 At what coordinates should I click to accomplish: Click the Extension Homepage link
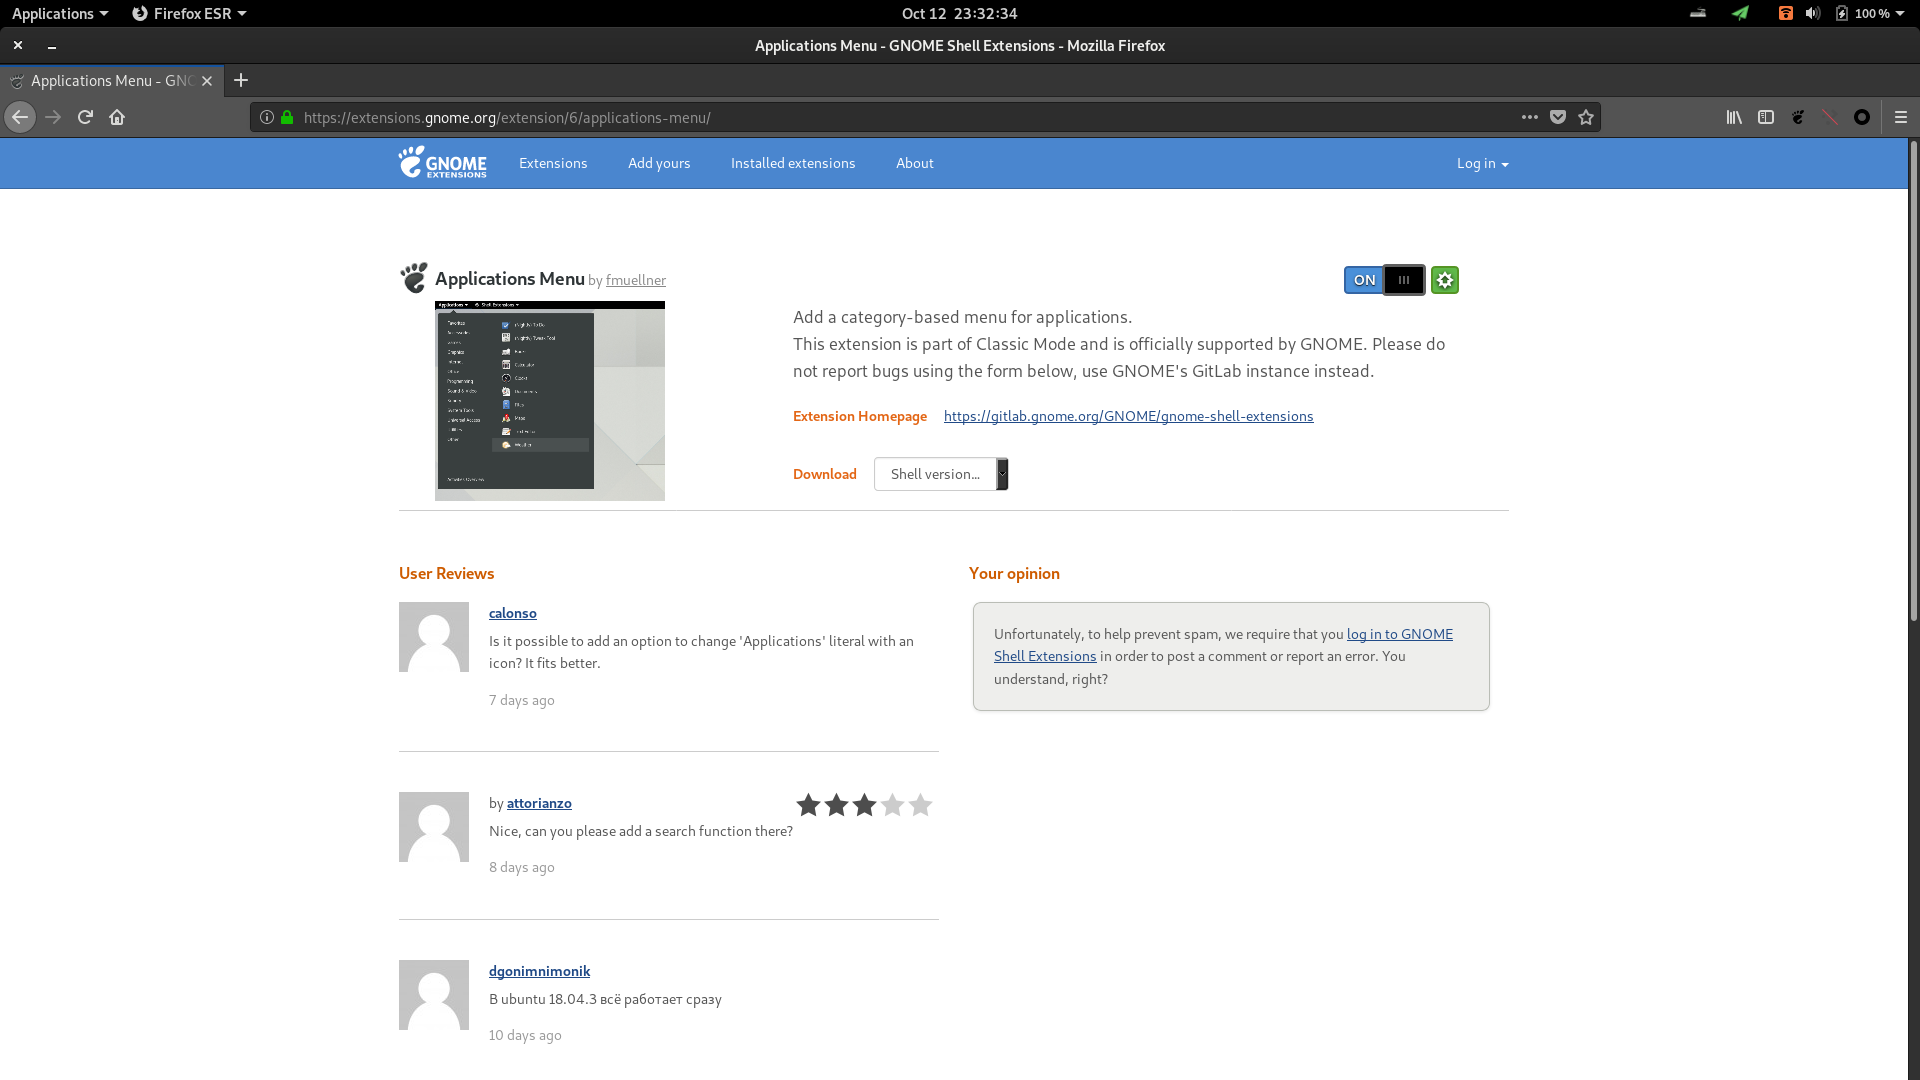pos(1129,415)
